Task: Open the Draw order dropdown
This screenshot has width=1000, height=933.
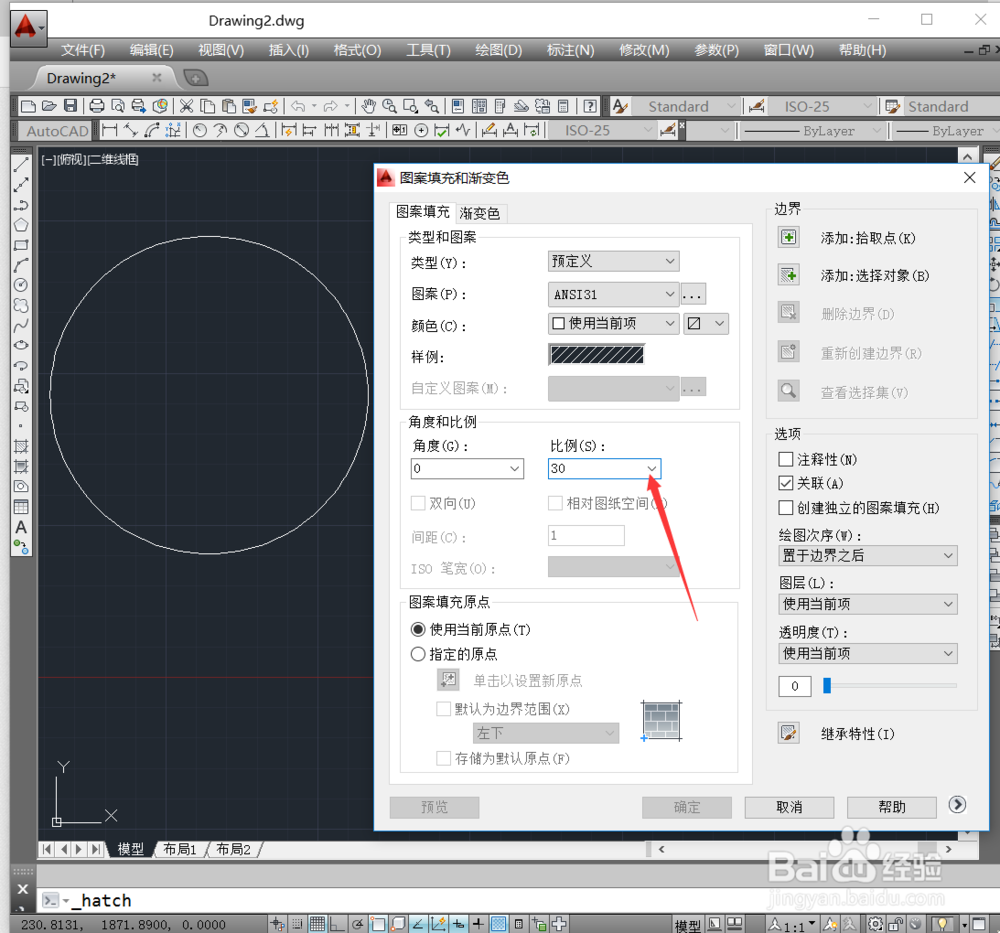Action: tap(868, 555)
